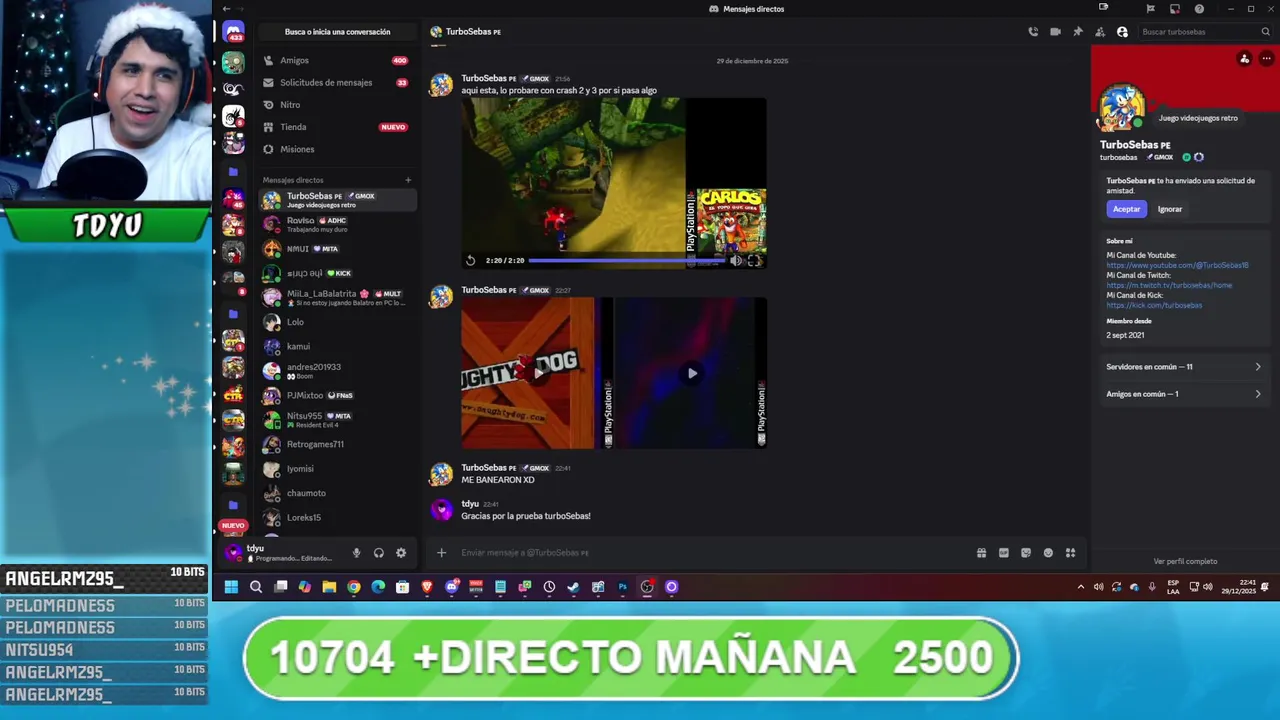Open the NMUI direct message

point(337,249)
